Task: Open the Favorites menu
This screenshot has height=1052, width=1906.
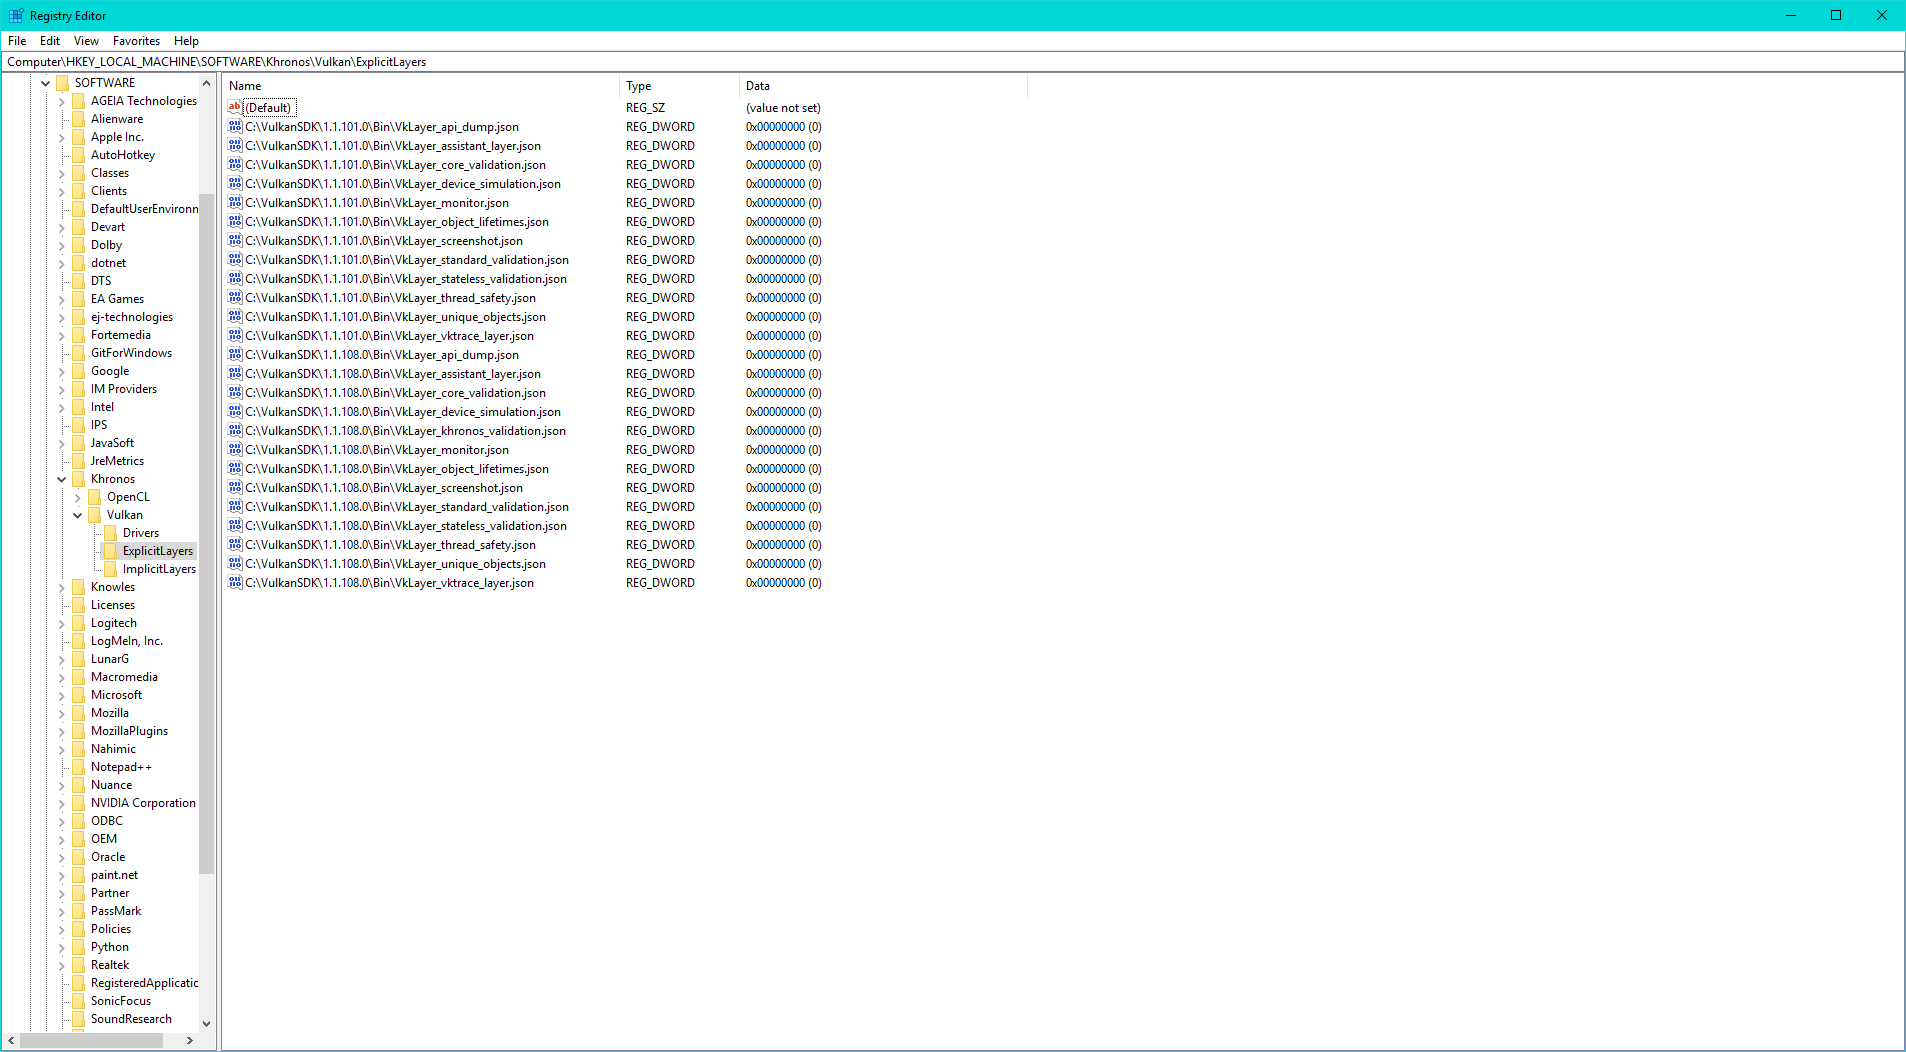Action: pyautogui.click(x=136, y=41)
